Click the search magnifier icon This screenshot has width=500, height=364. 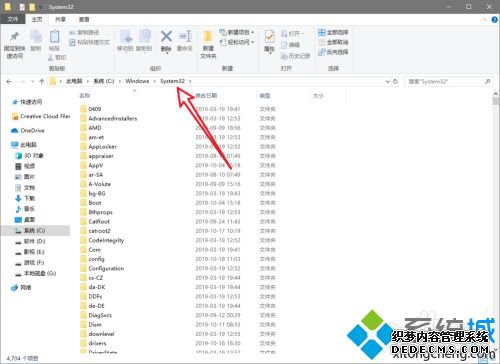[487, 81]
